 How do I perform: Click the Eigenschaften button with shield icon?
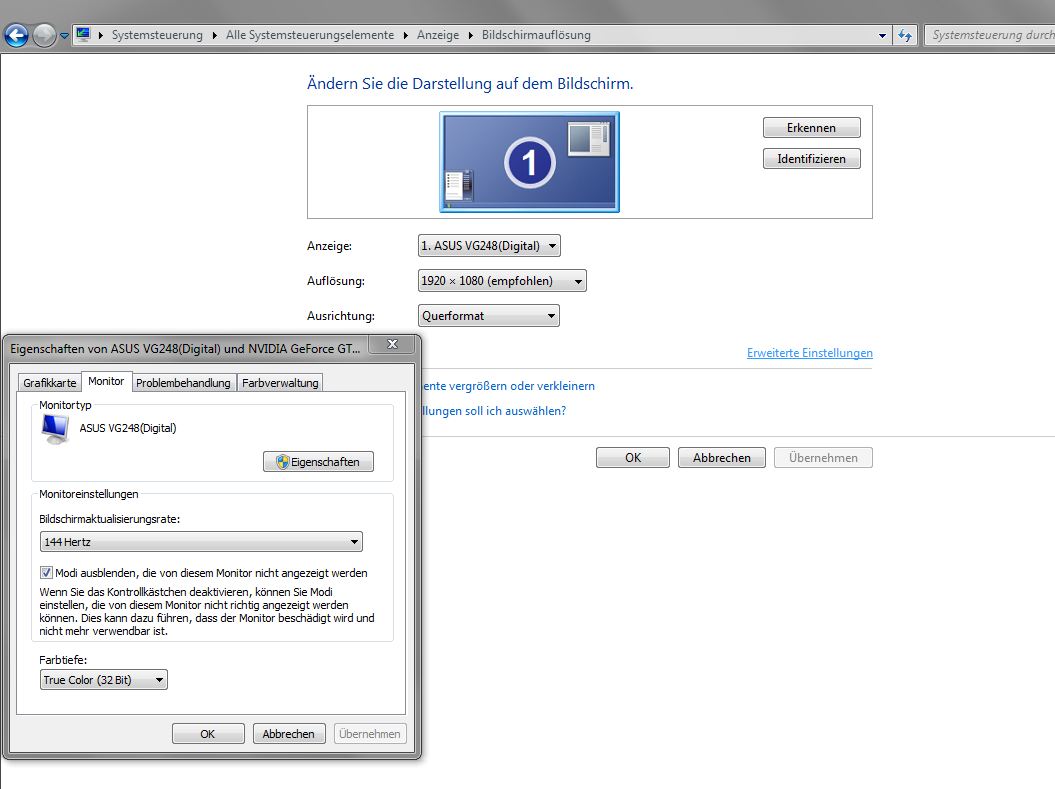click(x=318, y=461)
